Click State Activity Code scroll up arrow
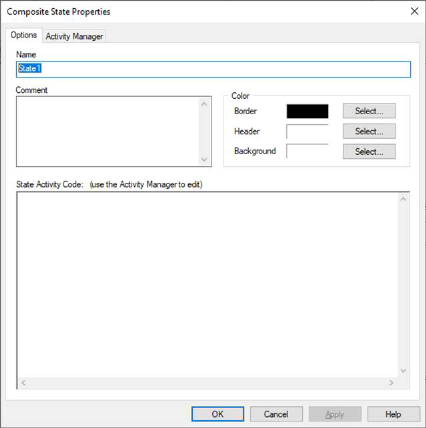The width and height of the screenshot is (426, 428). tap(403, 199)
